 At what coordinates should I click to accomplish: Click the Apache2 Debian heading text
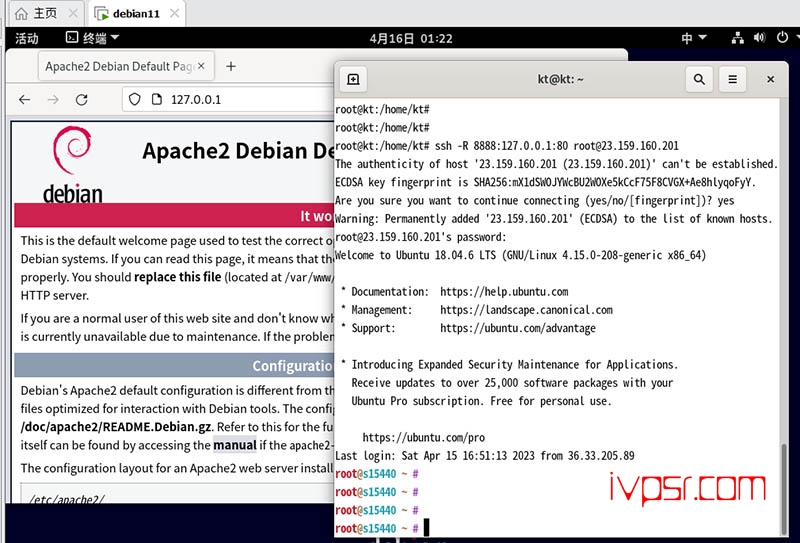click(x=238, y=151)
